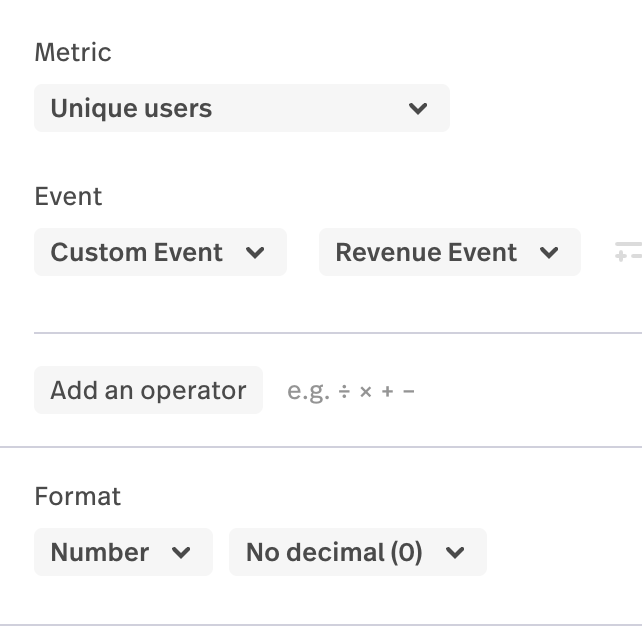The height and width of the screenshot is (626, 642).
Task: Click the "e.g." operator hint text
Action: [x=308, y=391]
